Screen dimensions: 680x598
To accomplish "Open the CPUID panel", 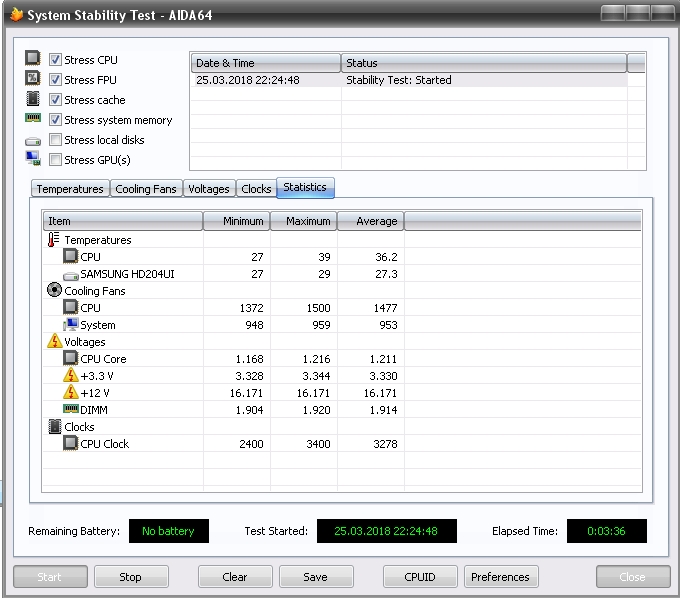I will (x=420, y=576).
